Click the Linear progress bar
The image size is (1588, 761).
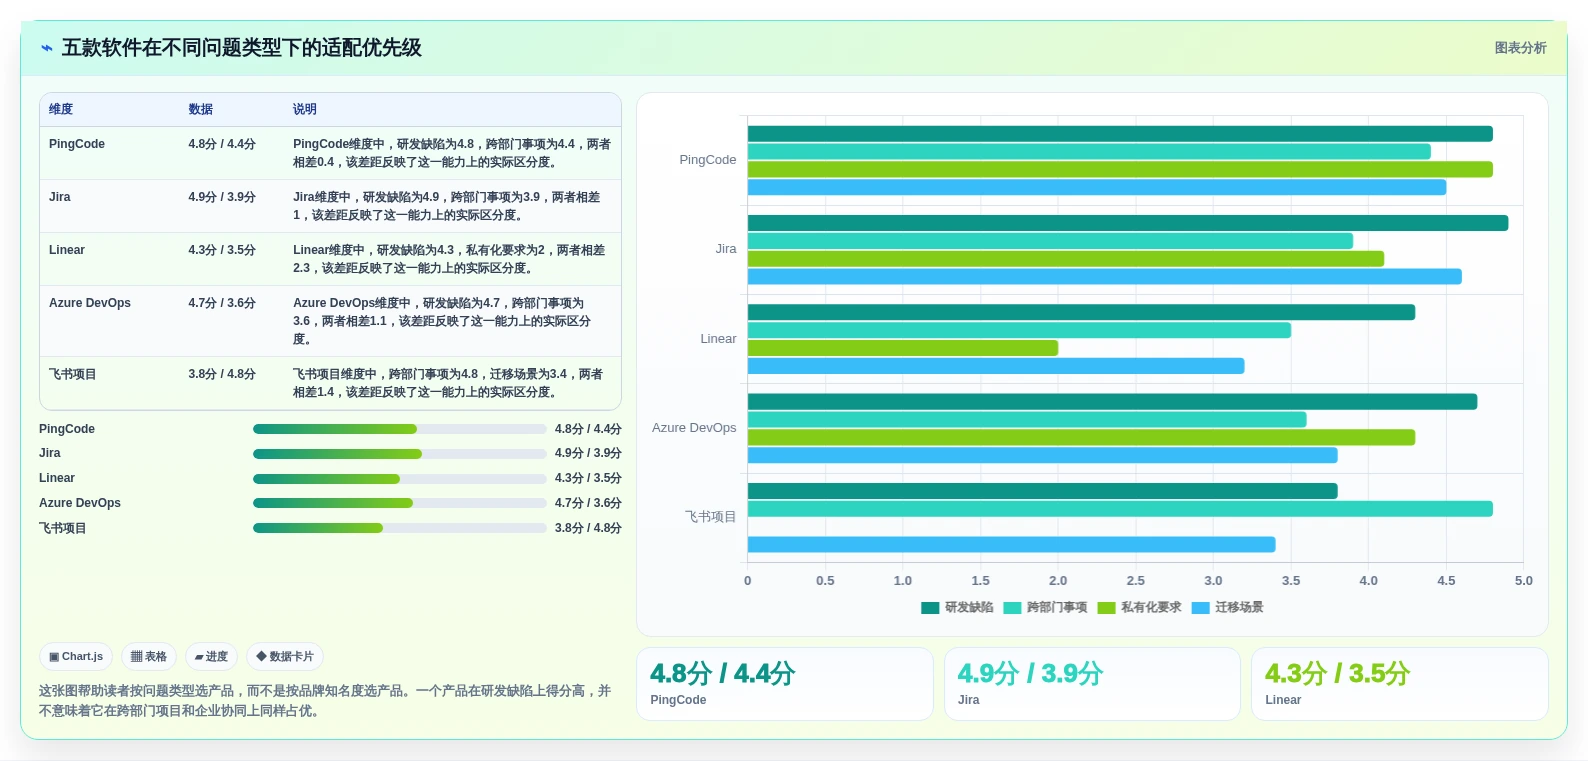(x=400, y=478)
